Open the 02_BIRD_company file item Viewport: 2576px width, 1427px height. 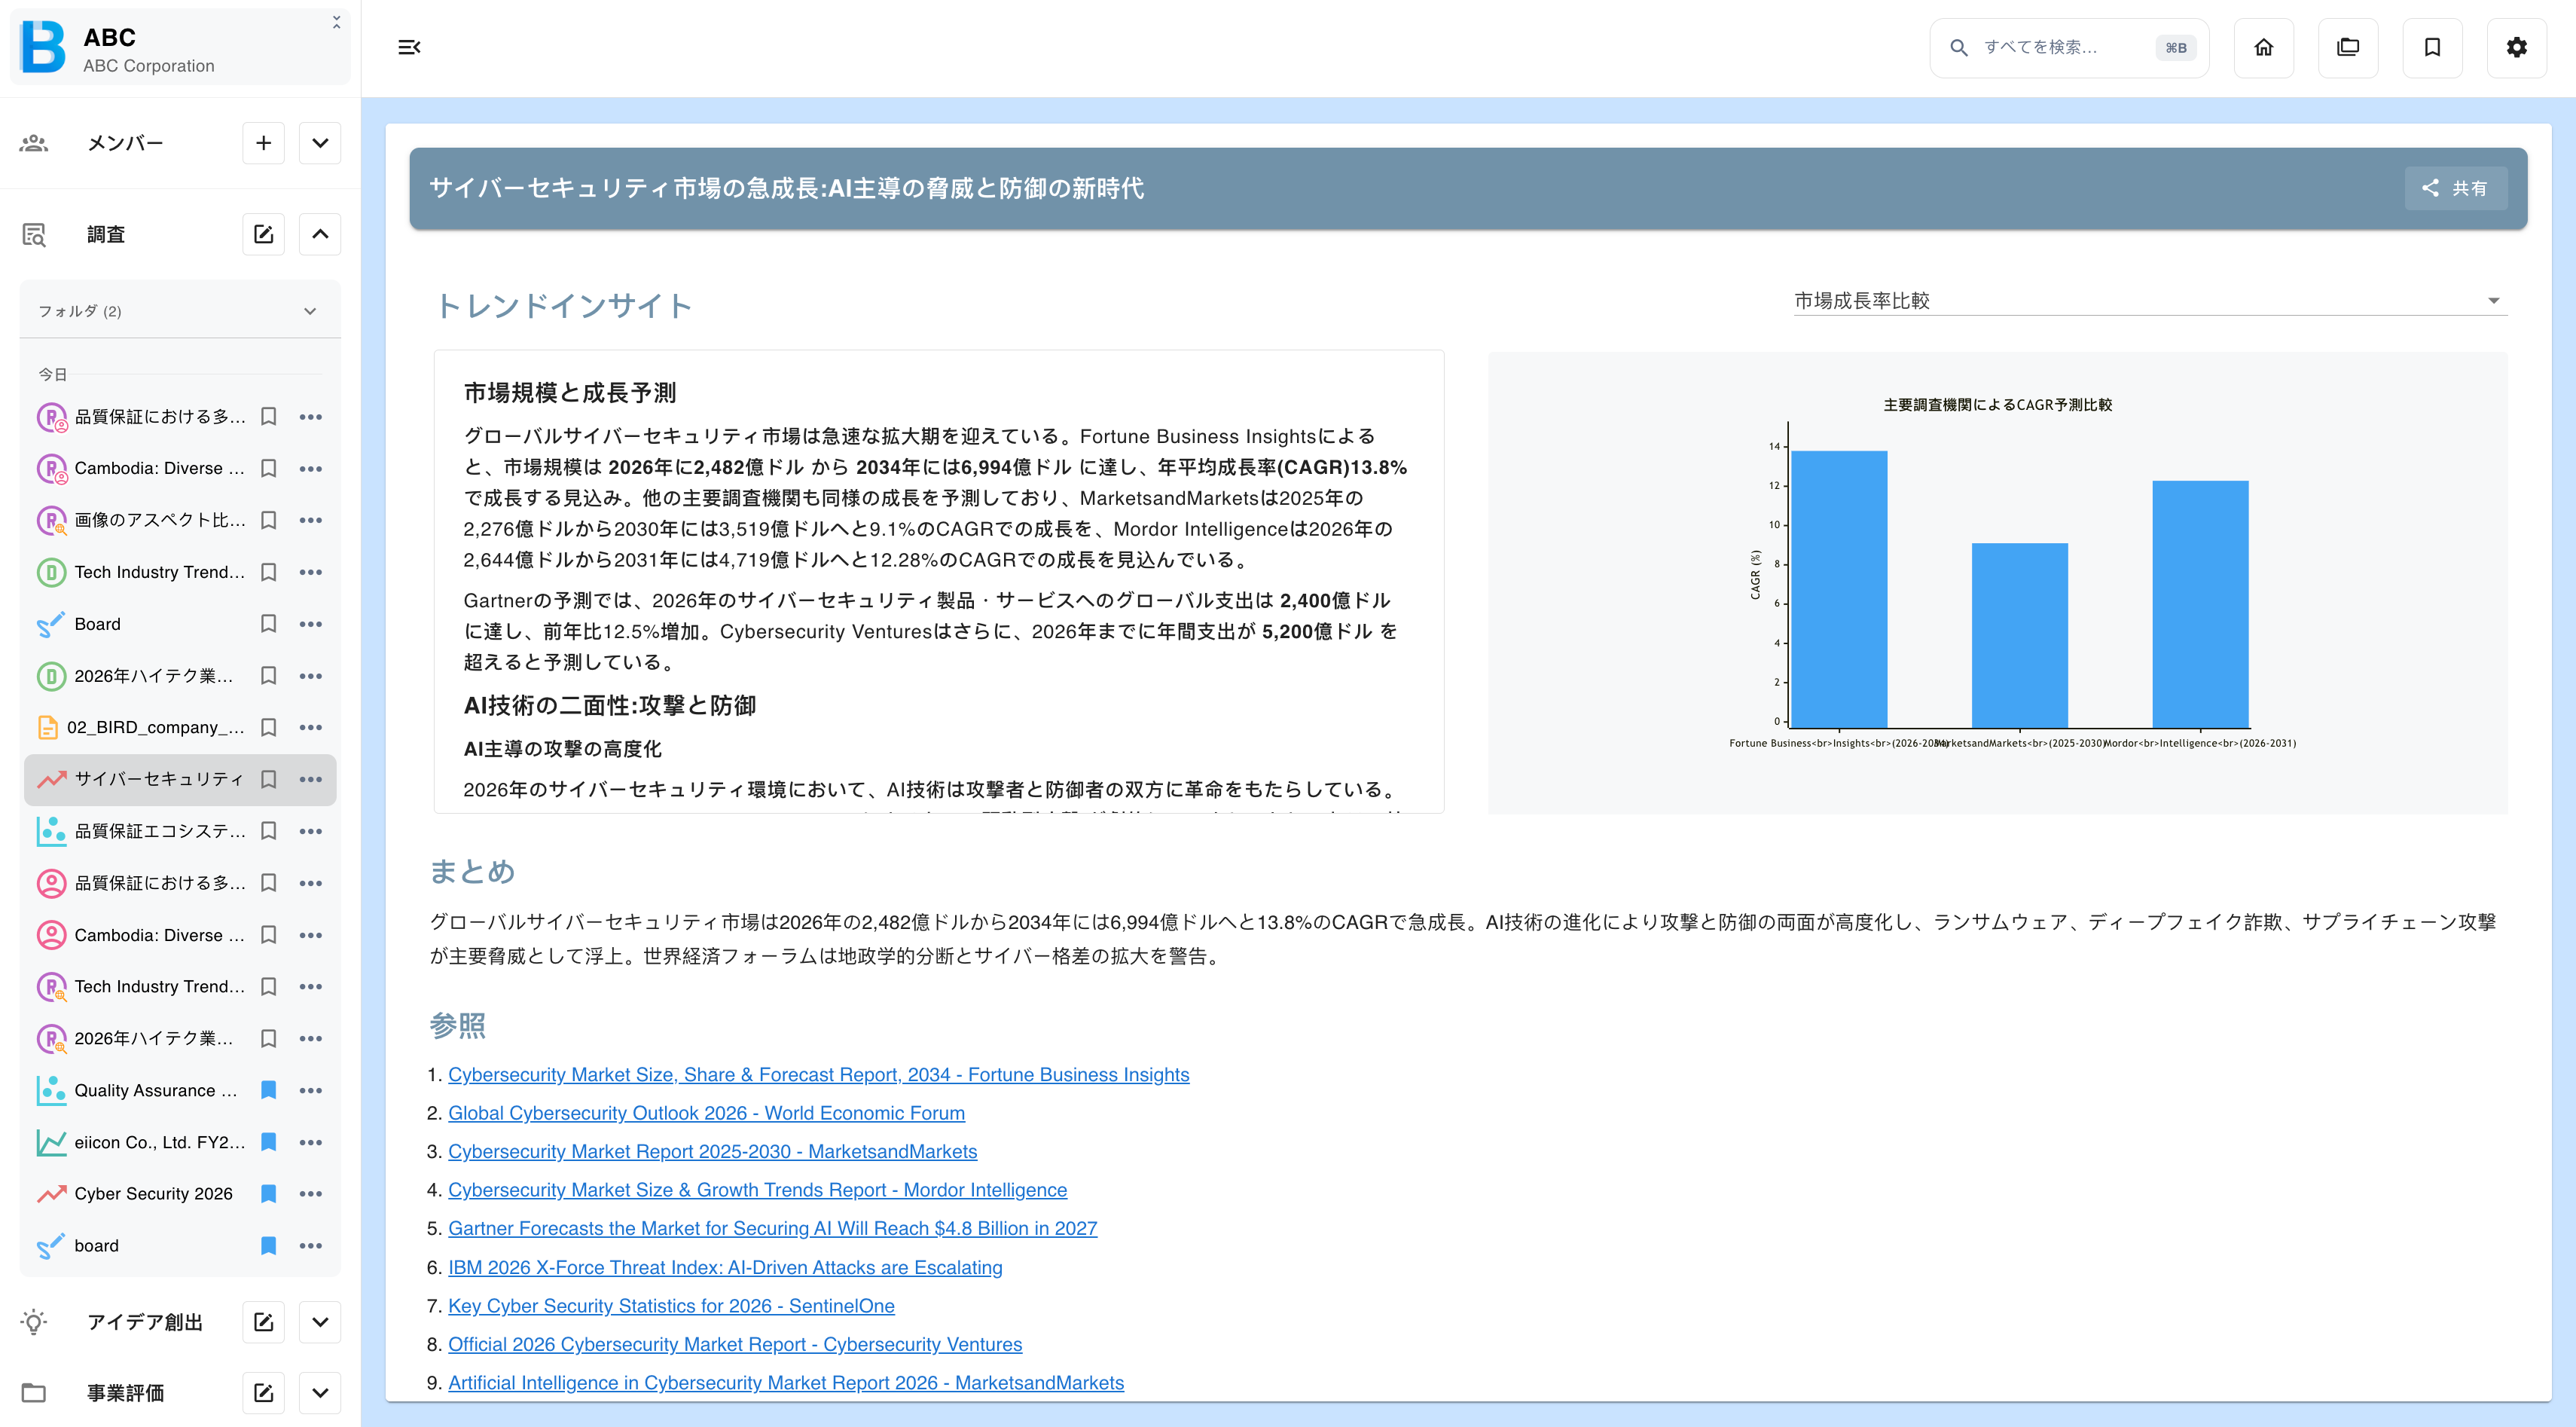(x=155, y=727)
